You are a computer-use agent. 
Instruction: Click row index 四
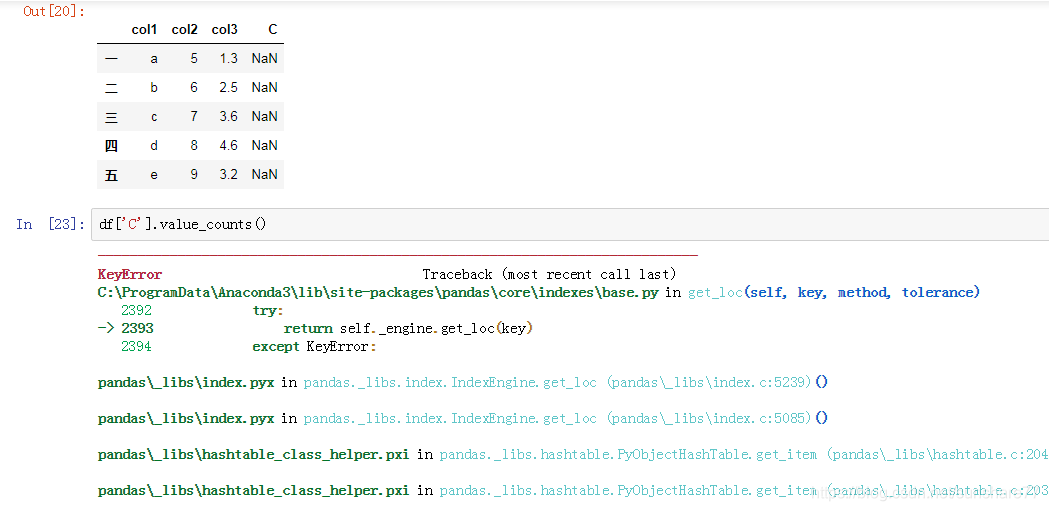tap(112, 145)
